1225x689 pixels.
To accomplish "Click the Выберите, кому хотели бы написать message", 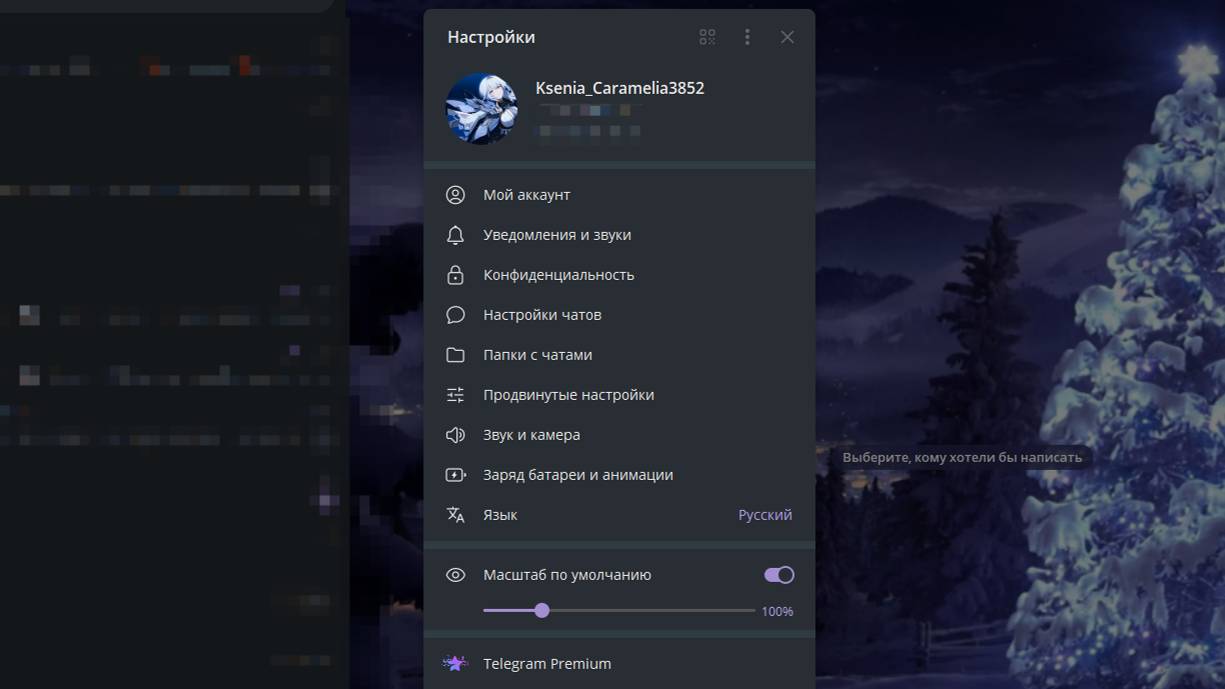I will click(x=962, y=457).
